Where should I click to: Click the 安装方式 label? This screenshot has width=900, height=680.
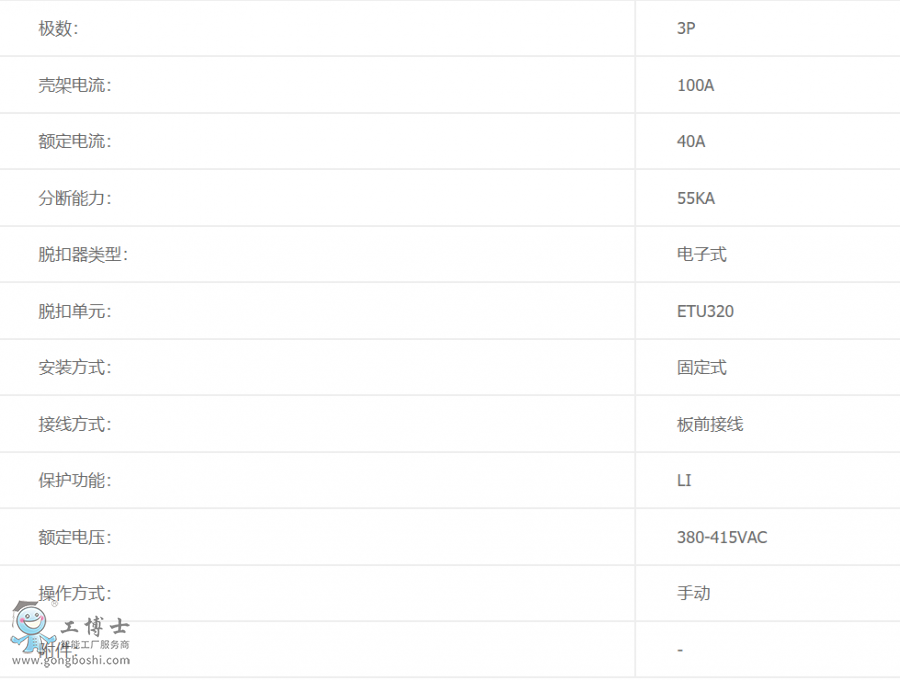[x=75, y=367]
